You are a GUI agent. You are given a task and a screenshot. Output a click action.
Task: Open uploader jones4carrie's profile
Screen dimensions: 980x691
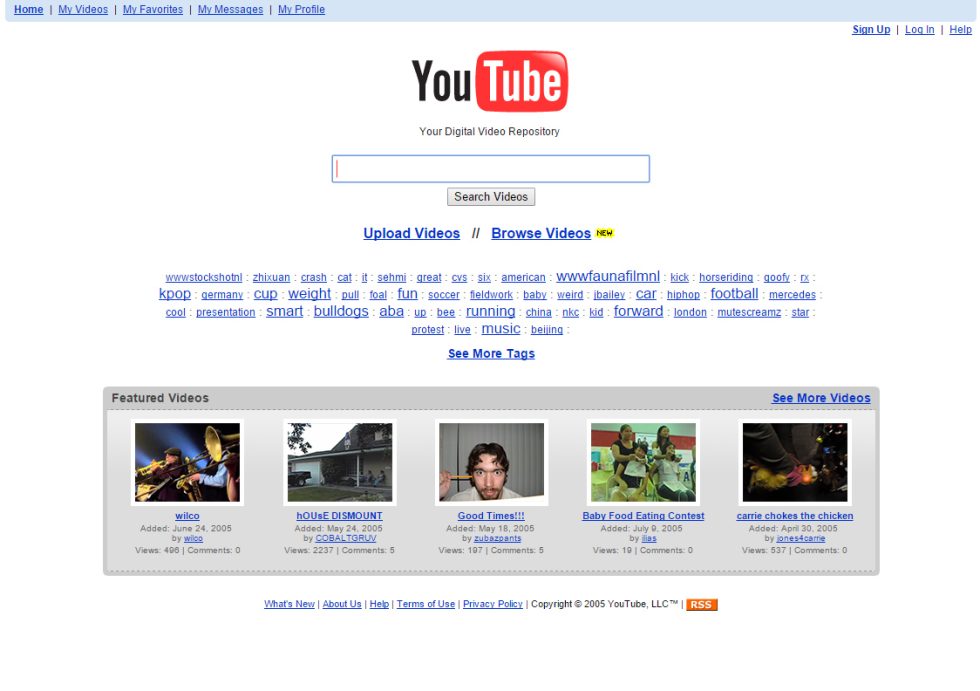click(801, 538)
